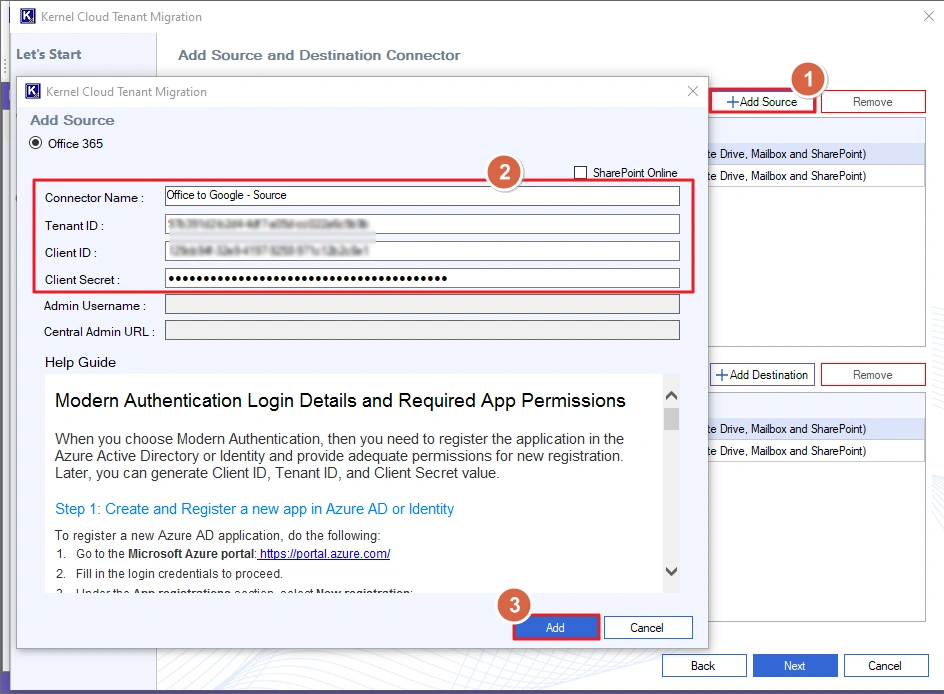Click the scroll-up arrow in Help Guide
944x694 pixels.
coord(671,394)
